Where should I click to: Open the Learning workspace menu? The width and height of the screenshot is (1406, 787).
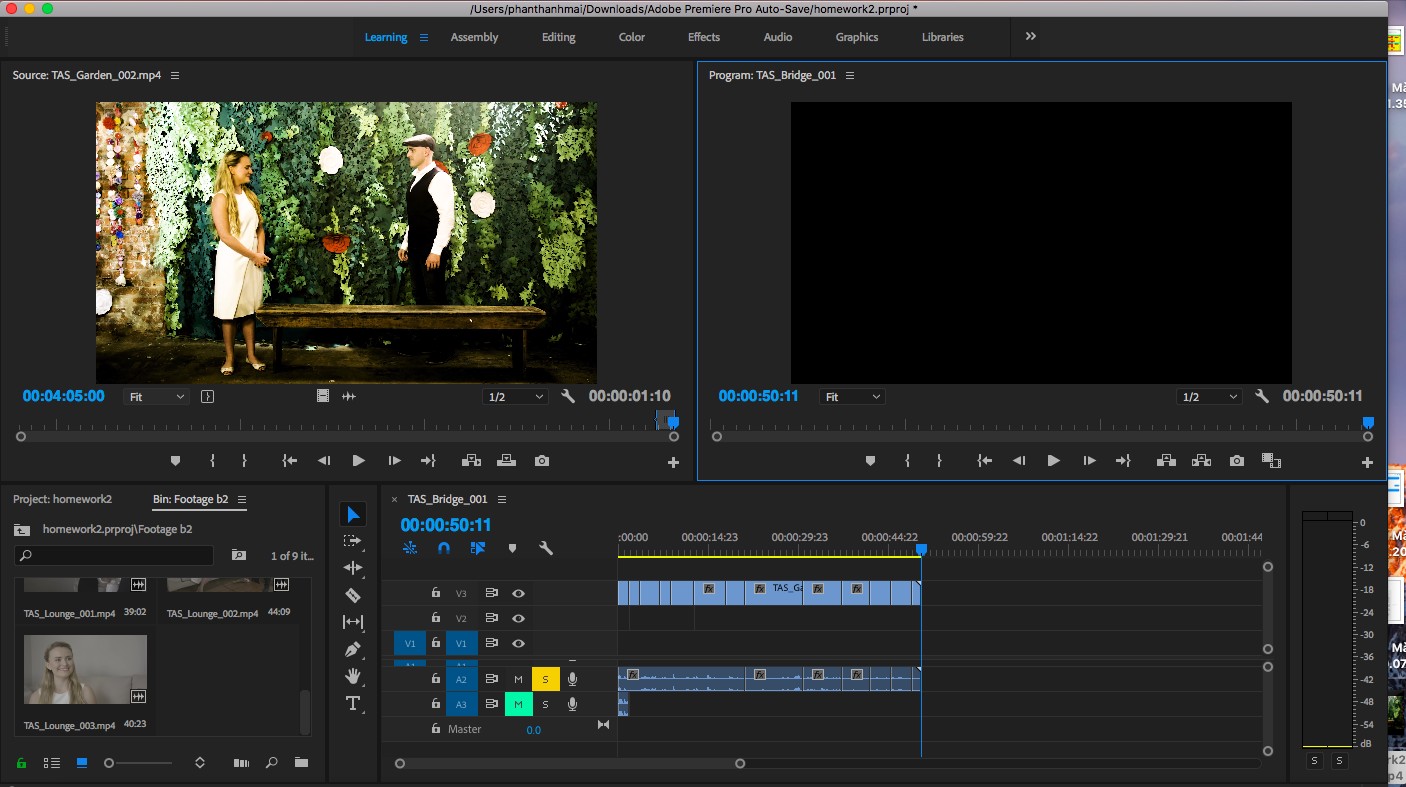point(424,37)
